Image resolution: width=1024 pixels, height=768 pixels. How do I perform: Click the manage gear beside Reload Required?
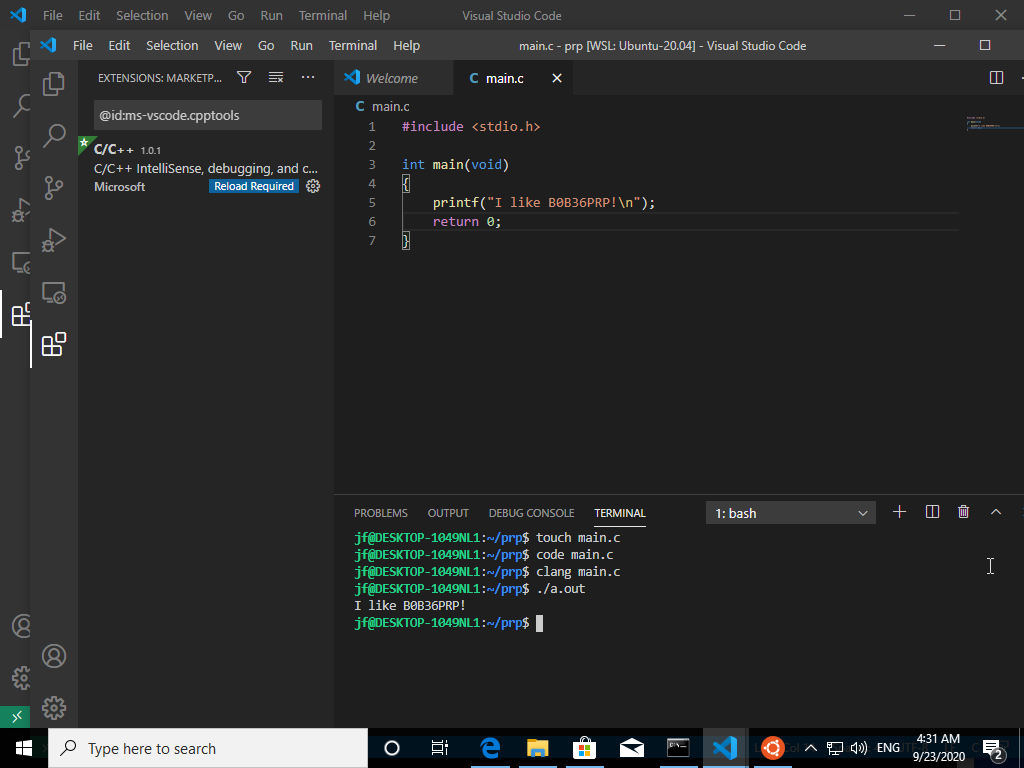click(313, 186)
